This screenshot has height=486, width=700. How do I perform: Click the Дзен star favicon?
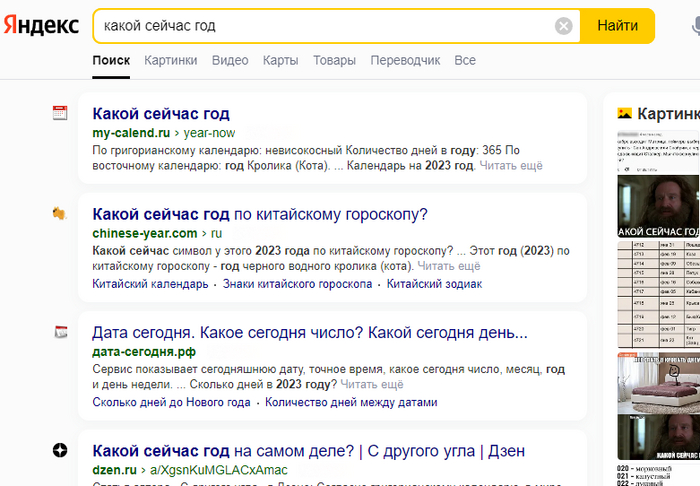click(60, 450)
